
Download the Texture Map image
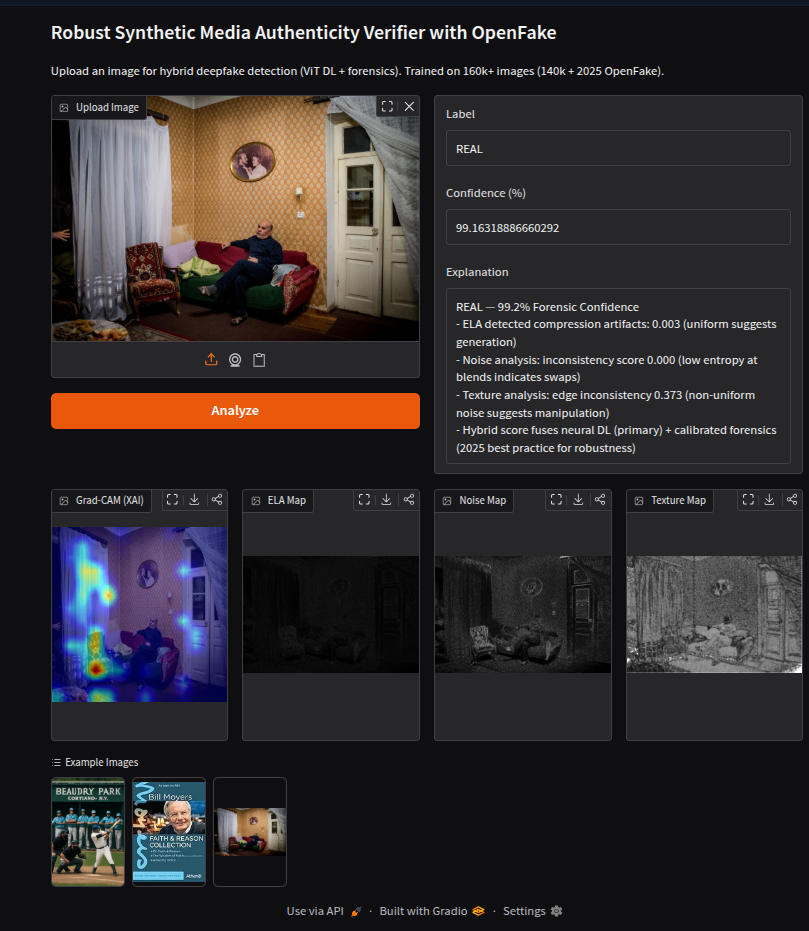pyautogui.click(x=769, y=499)
